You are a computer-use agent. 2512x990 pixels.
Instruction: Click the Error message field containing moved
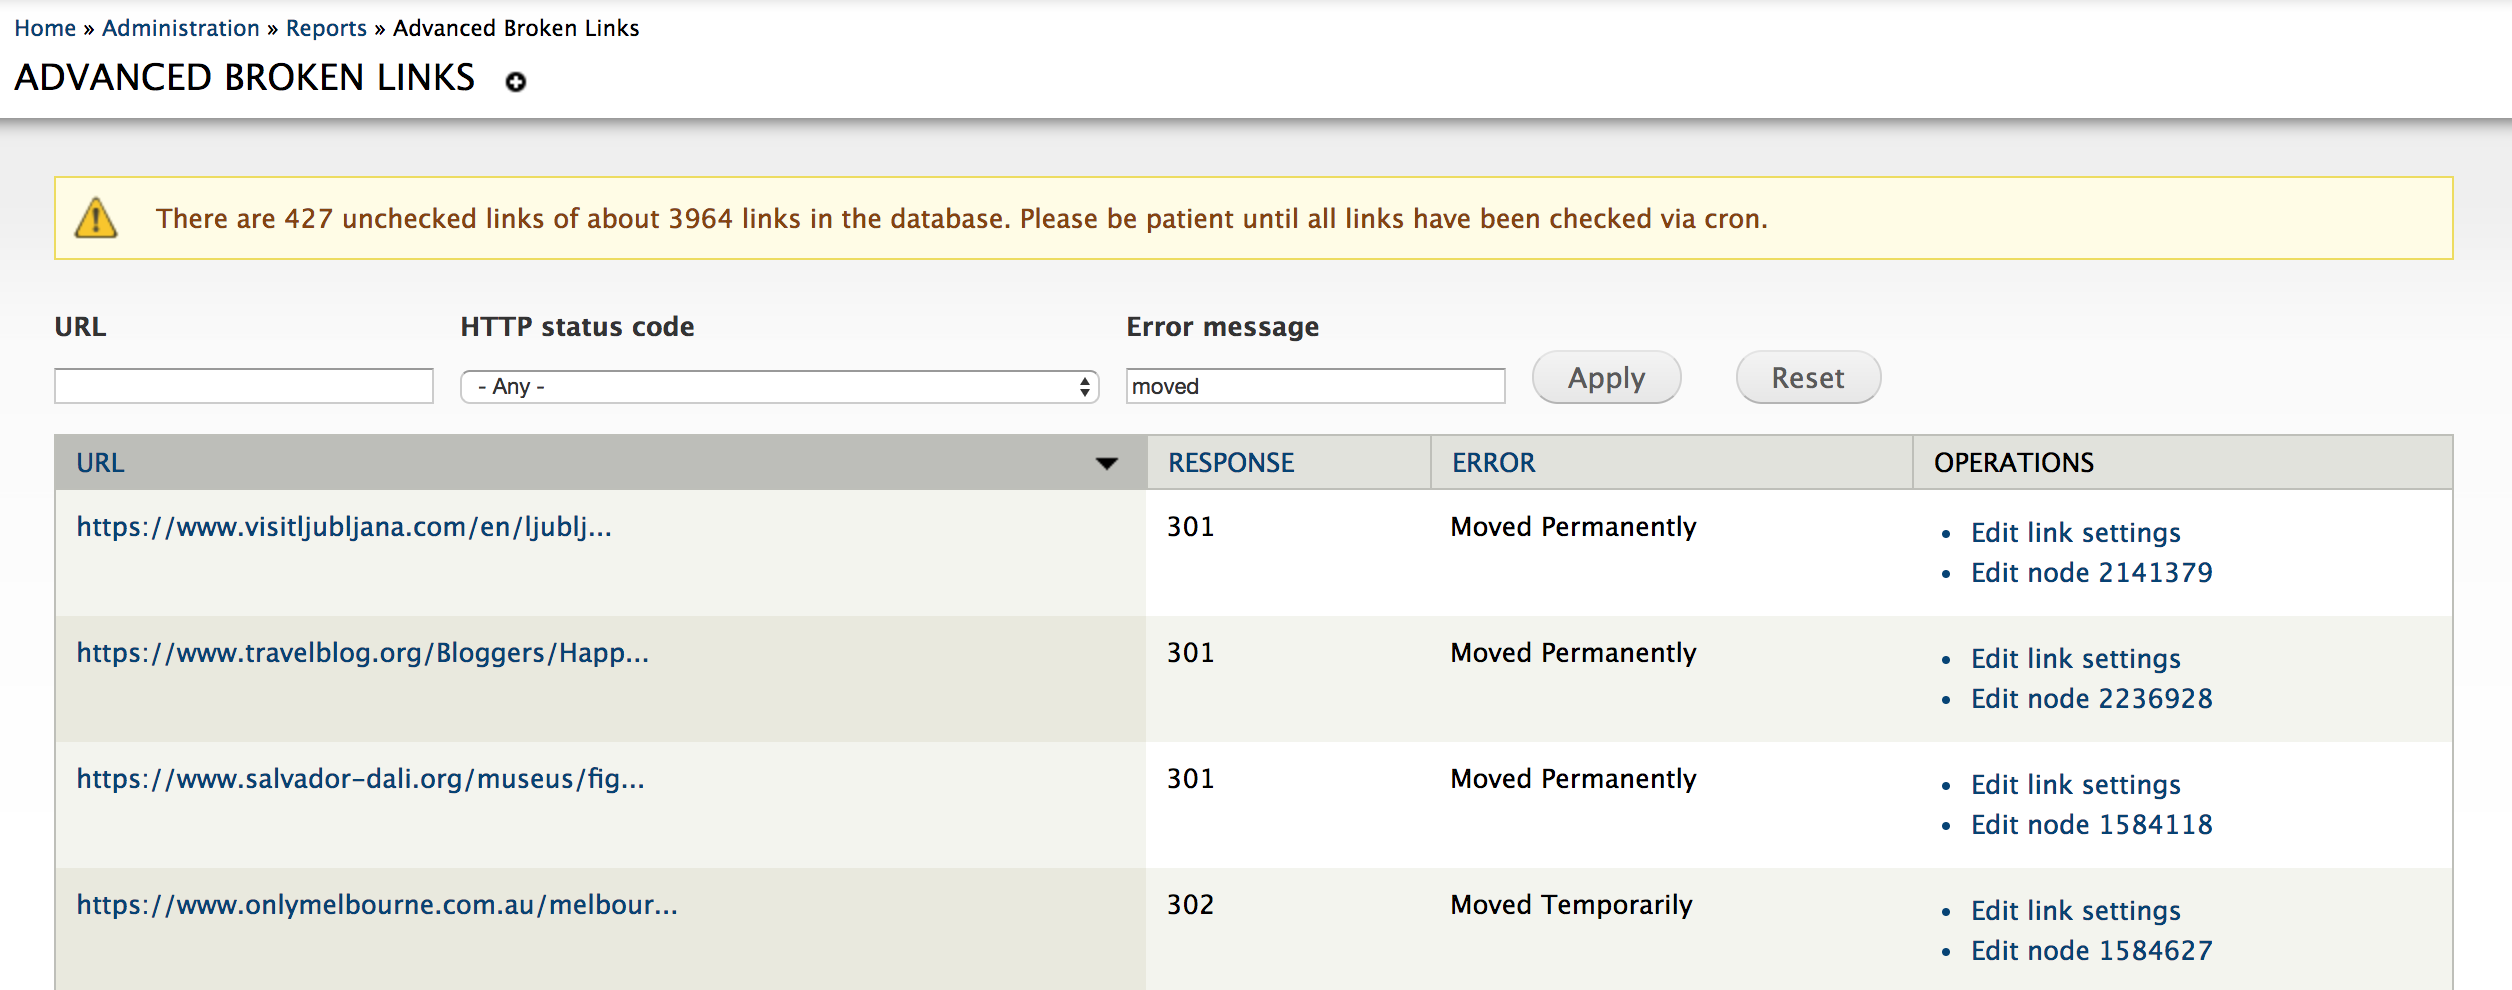coord(1315,386)
